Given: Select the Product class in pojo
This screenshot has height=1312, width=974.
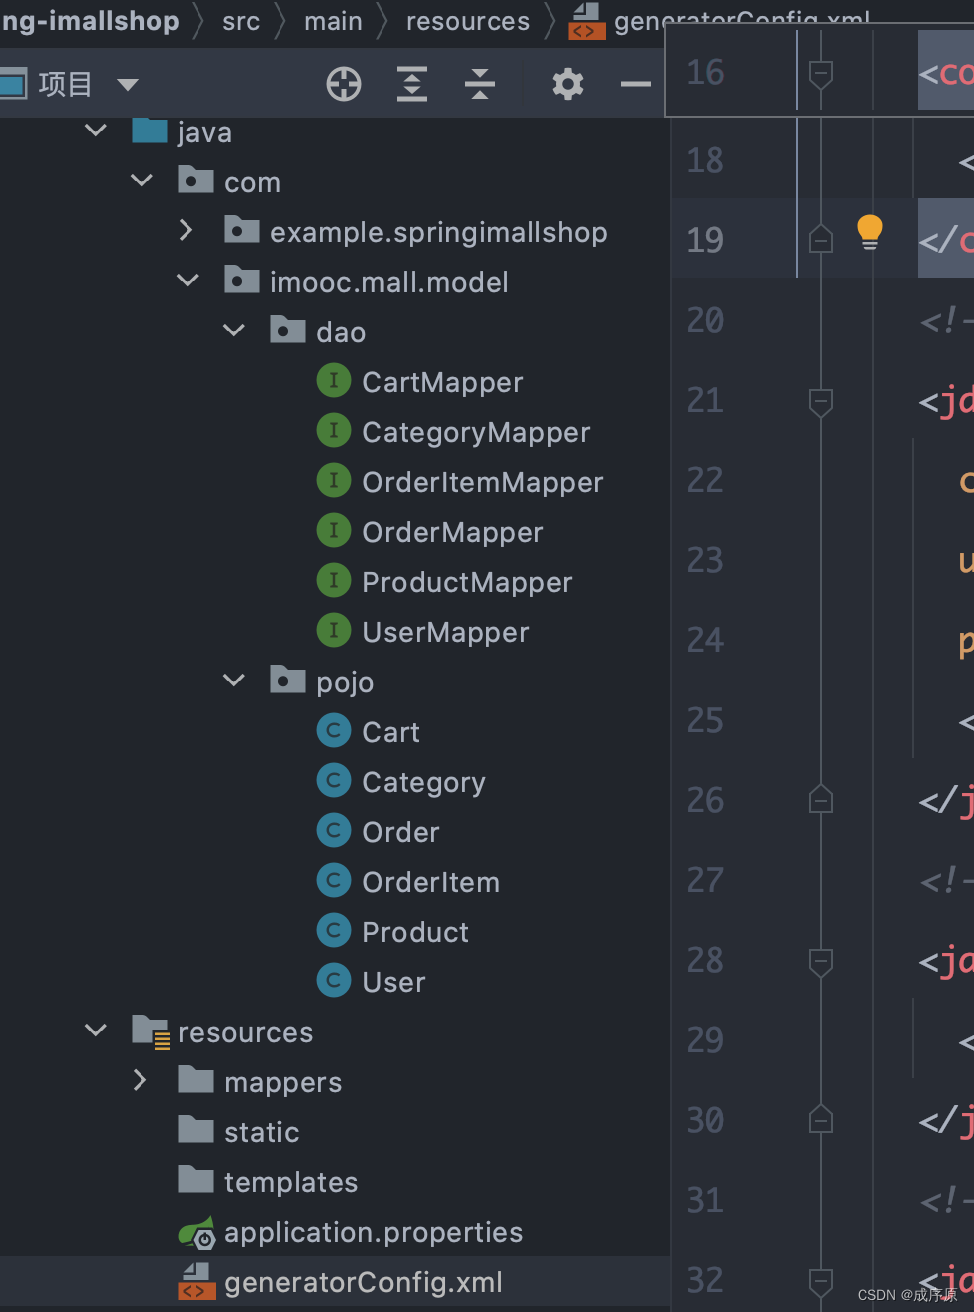Looking at the screenshot, I should 414,931.
